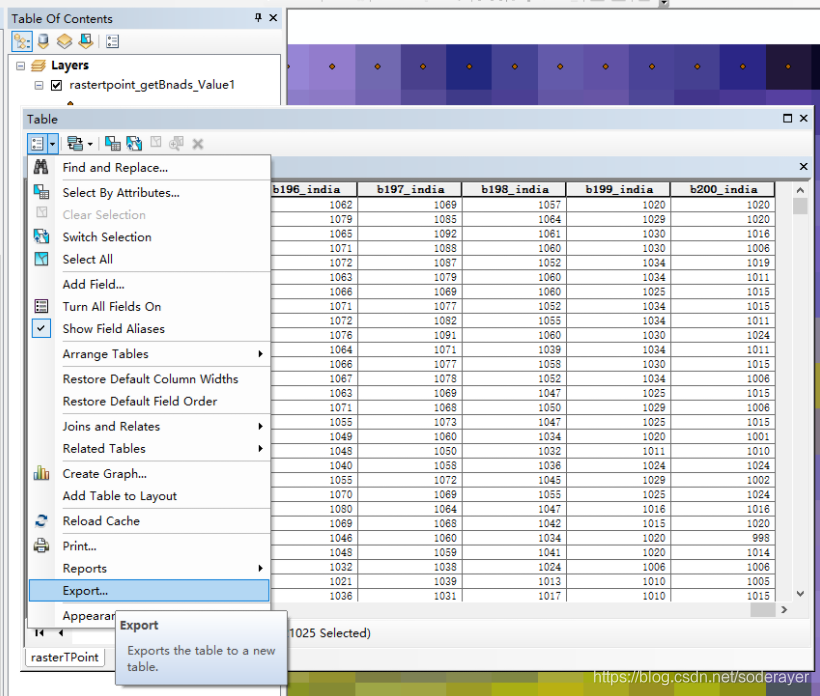This screenshot has width=820, height=696.
Task: Click Clear Selection toolbar icon
Action: 155,142
